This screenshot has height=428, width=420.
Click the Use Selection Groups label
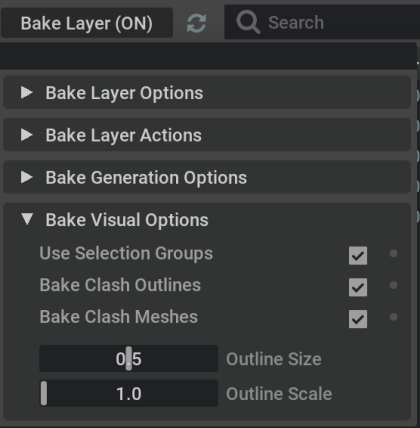tap(126, 253)
